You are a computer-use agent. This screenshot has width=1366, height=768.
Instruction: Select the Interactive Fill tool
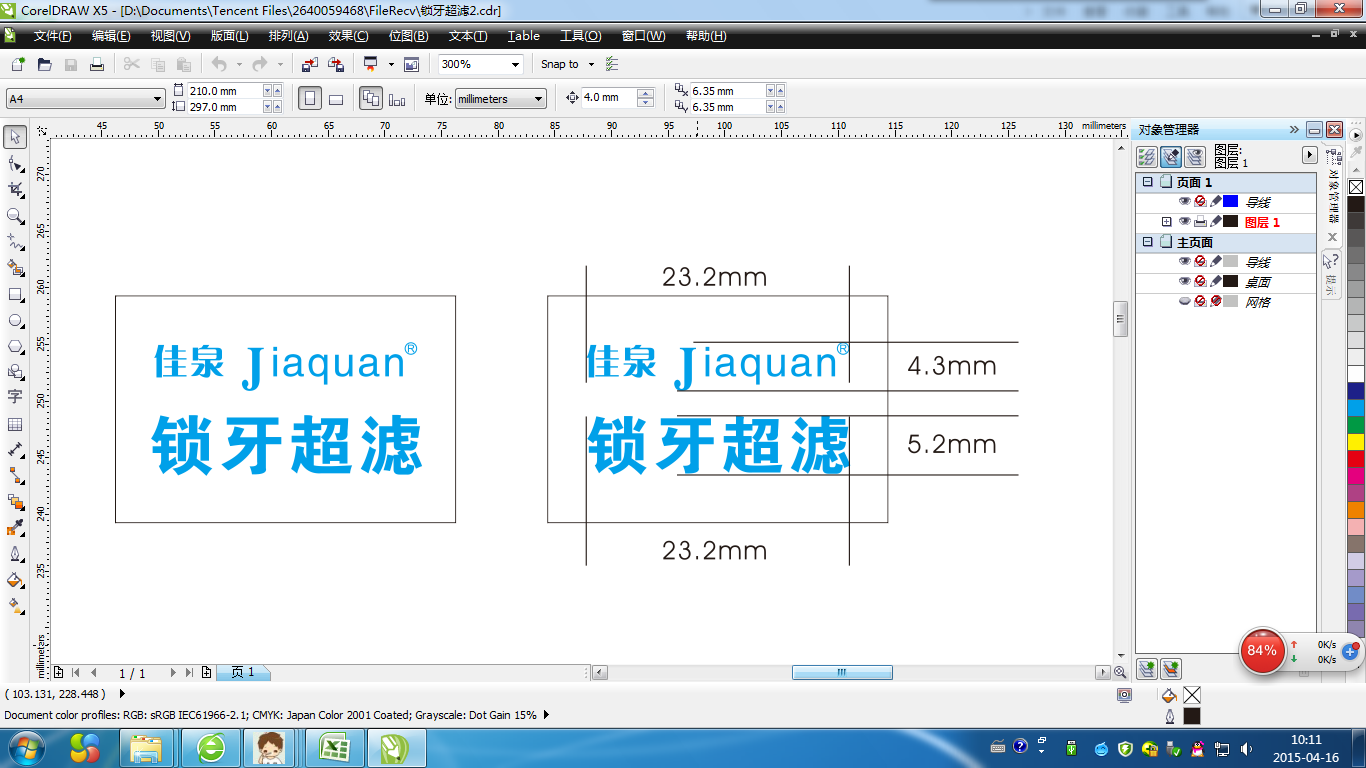click(x=15, y=606)
